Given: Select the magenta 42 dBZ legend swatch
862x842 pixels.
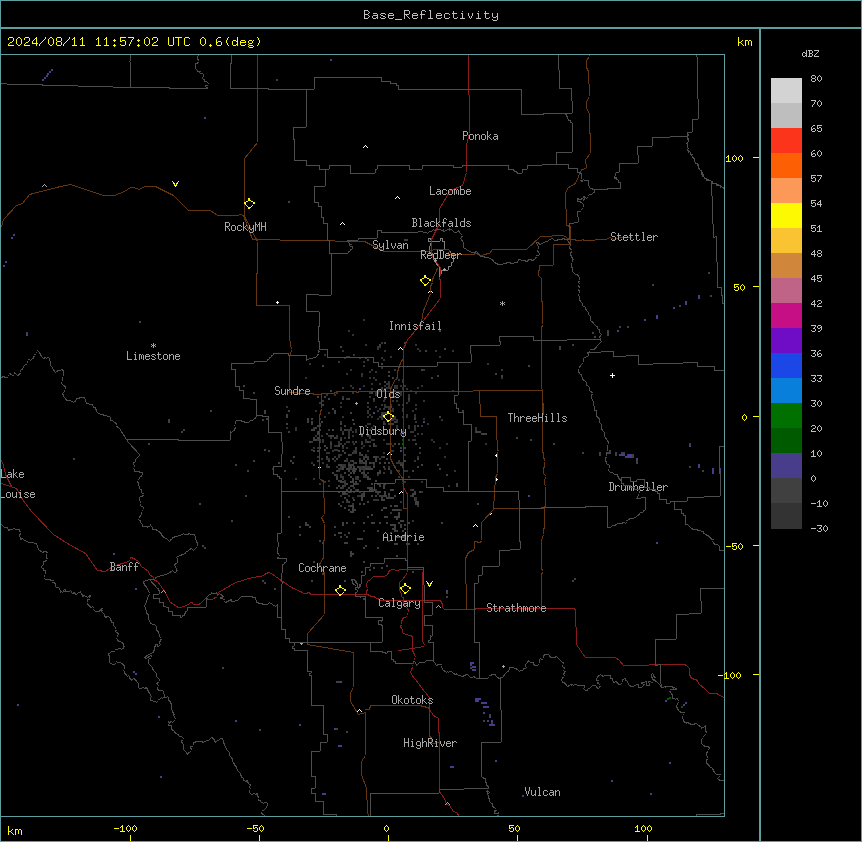Looking at the screenshot, I should (786, 315).
